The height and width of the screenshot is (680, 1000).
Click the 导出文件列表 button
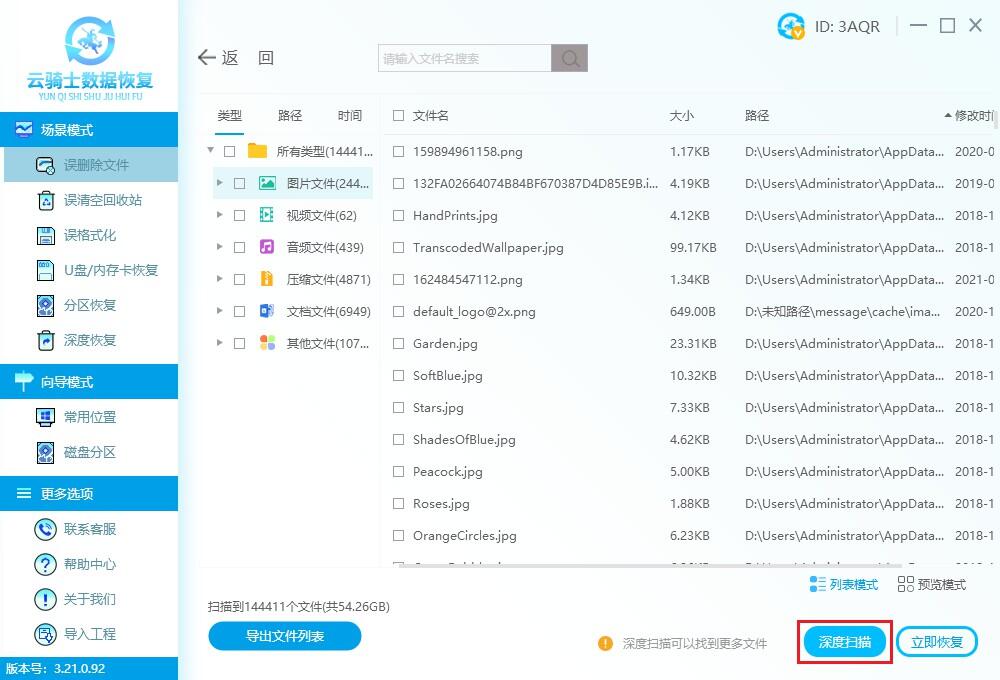click(x=285, y=636)
